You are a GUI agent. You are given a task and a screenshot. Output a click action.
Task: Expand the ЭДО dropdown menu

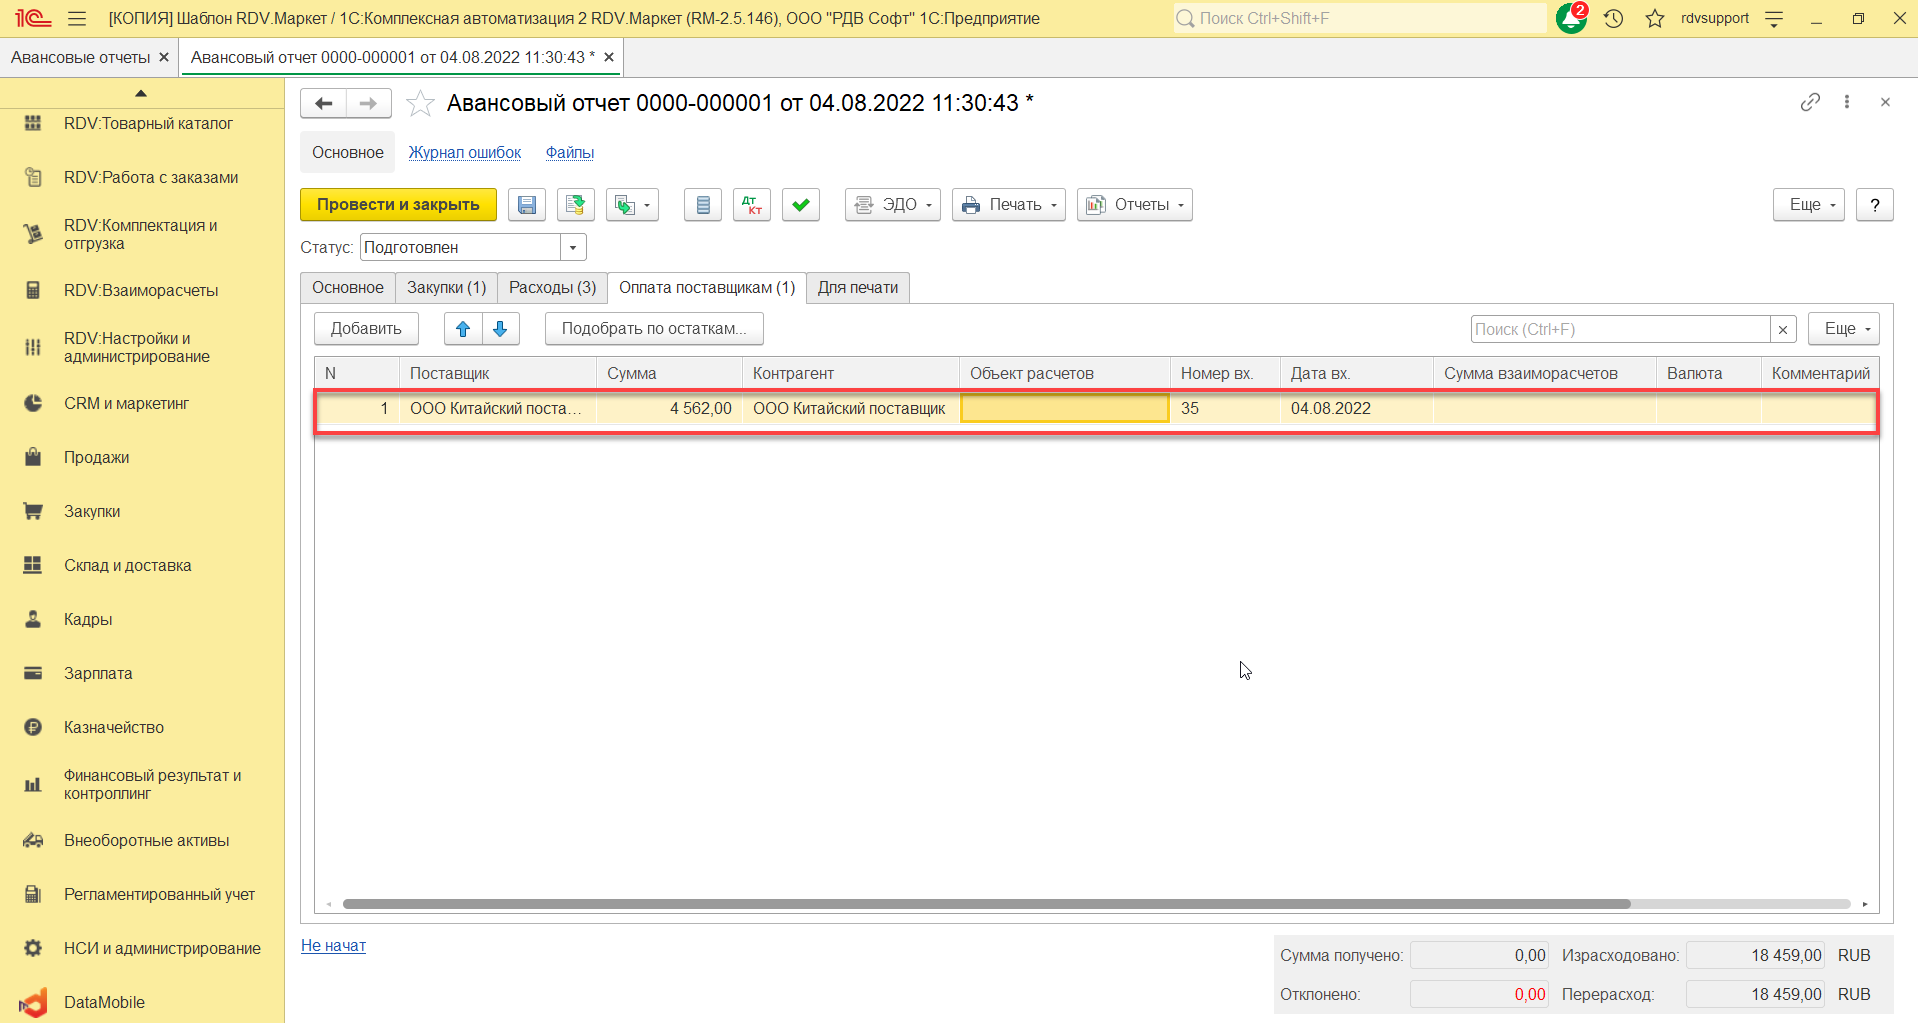[x=892, y=205]
